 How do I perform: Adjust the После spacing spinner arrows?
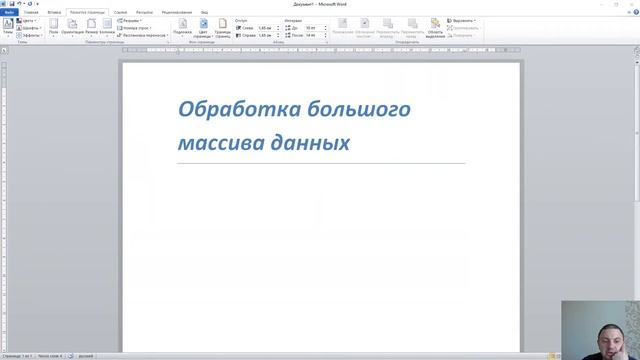tap(325, 36)
